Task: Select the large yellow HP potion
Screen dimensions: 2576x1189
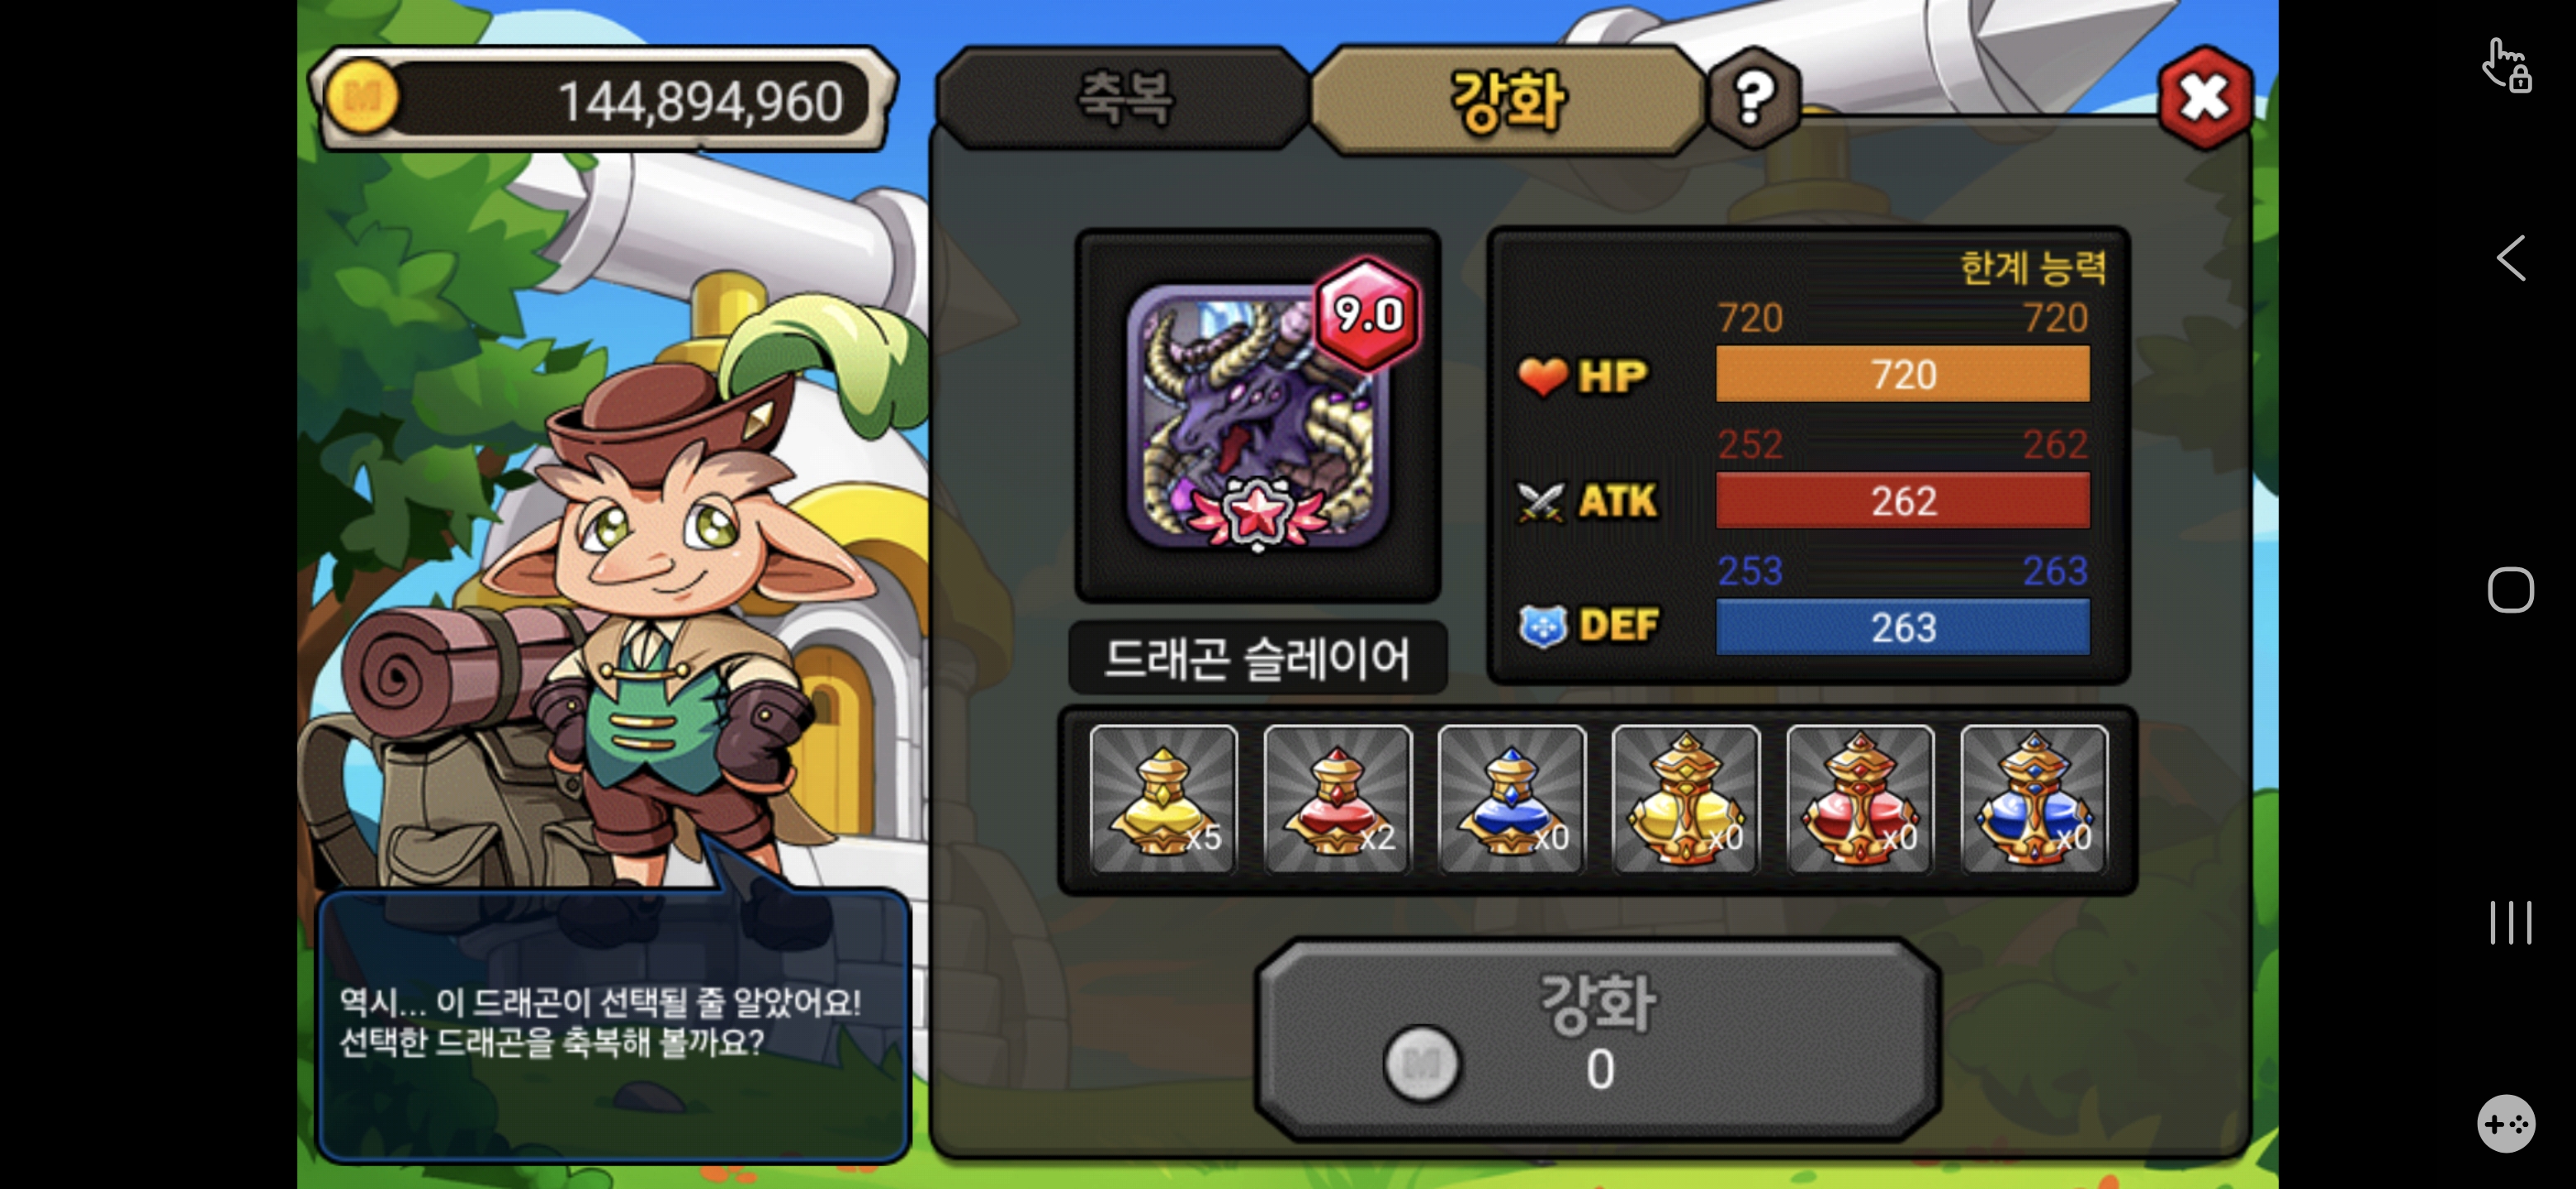Action: [x=1685, y=799]
